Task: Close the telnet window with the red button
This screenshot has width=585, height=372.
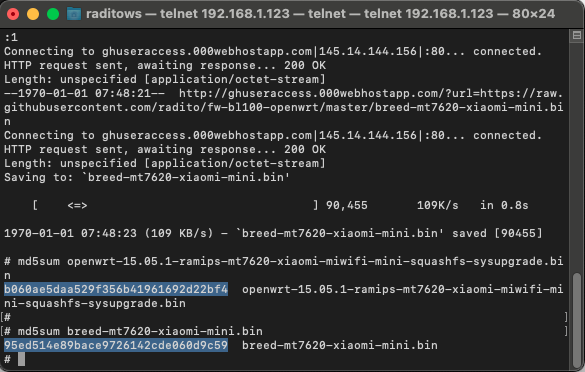Action: [x=13, y=14]
